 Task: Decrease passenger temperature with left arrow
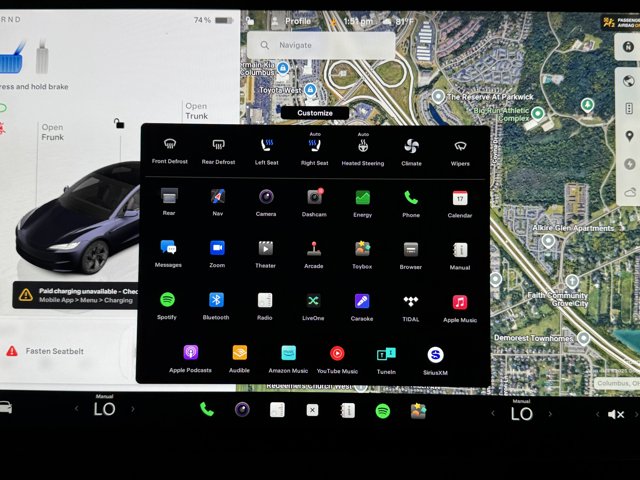click(493, 413)
